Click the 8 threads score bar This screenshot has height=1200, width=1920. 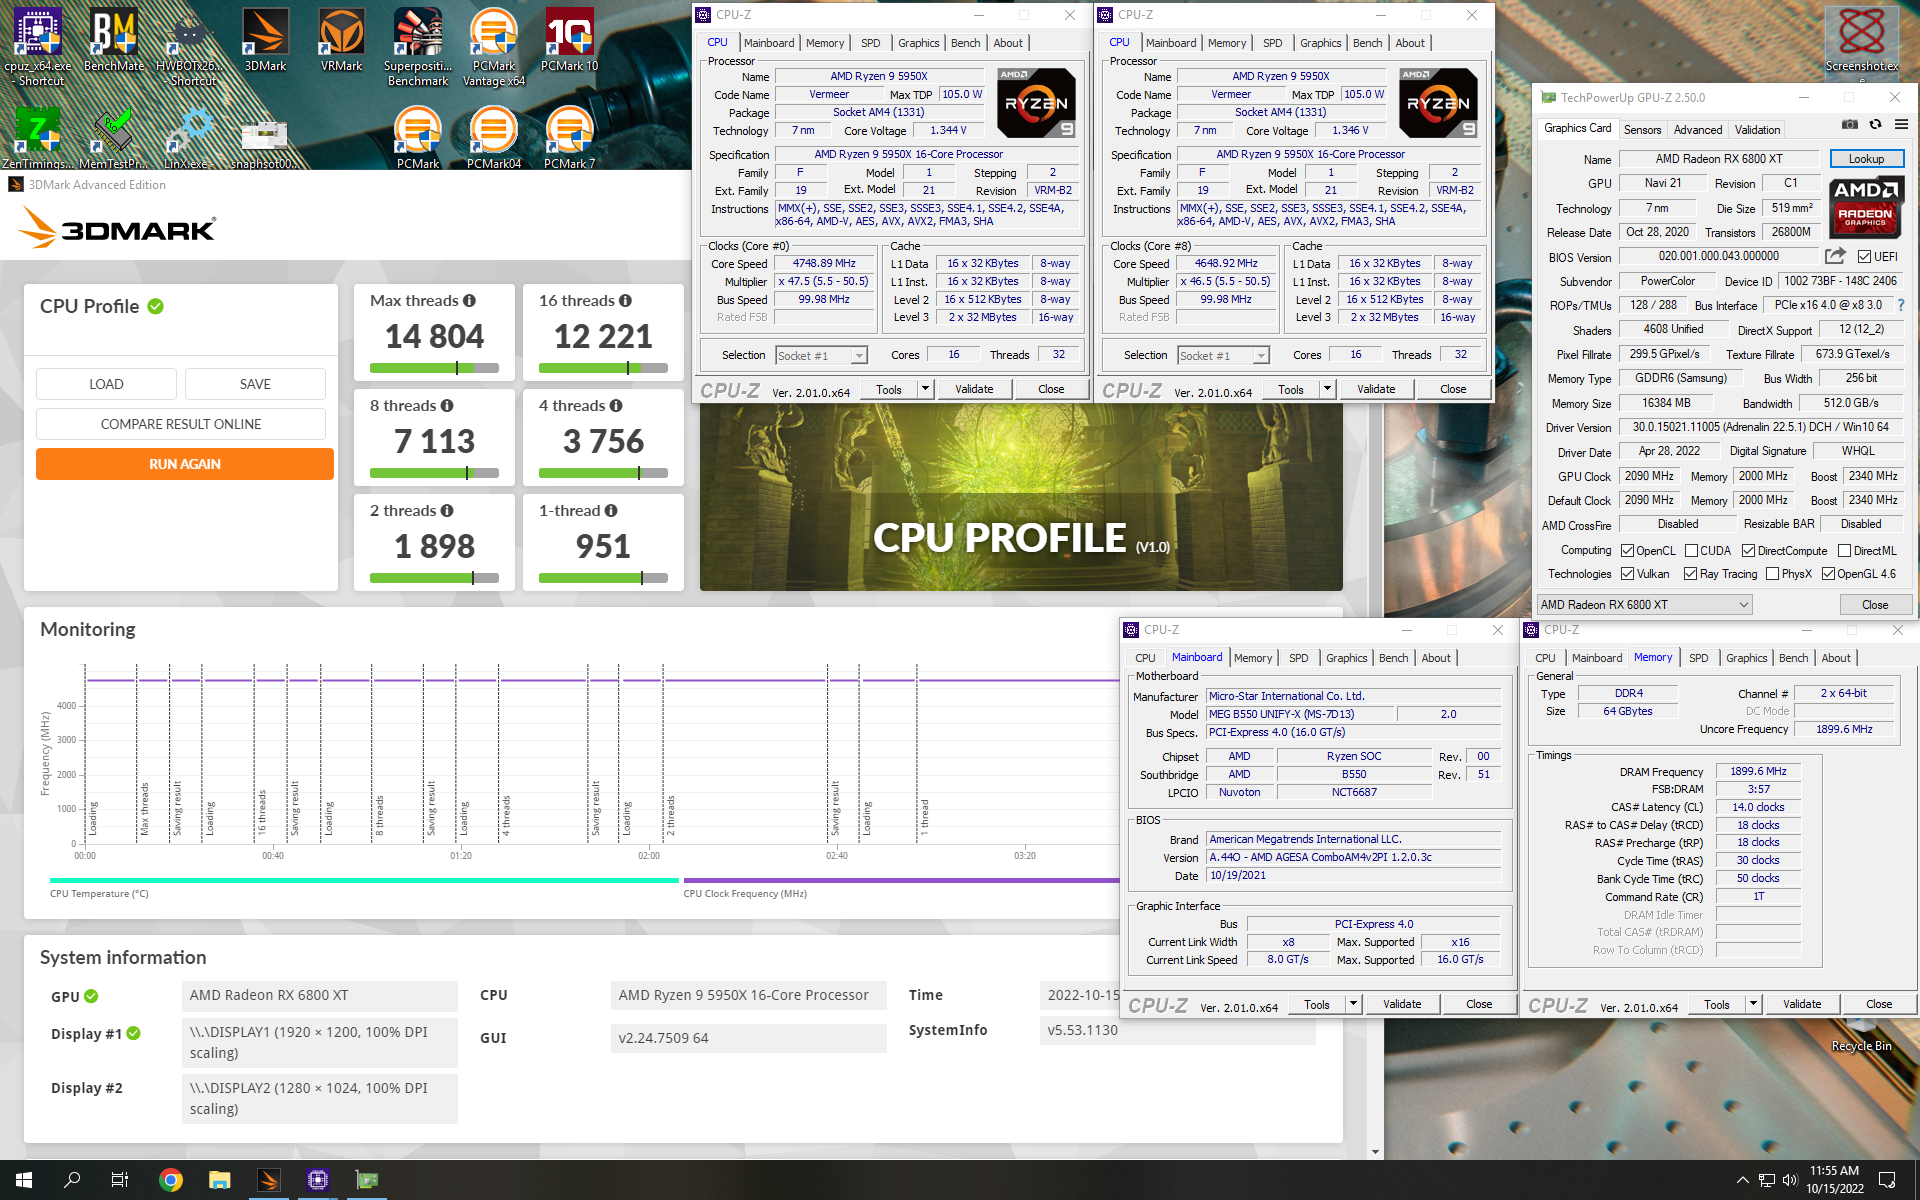(434, 473)
